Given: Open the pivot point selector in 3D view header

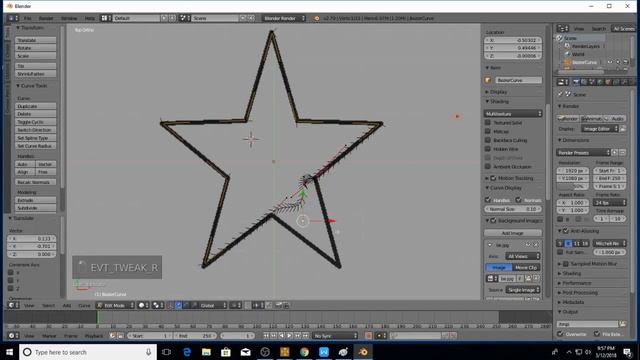Looking at the screenshot, I should pyautogui.click(x=157, y=305).
